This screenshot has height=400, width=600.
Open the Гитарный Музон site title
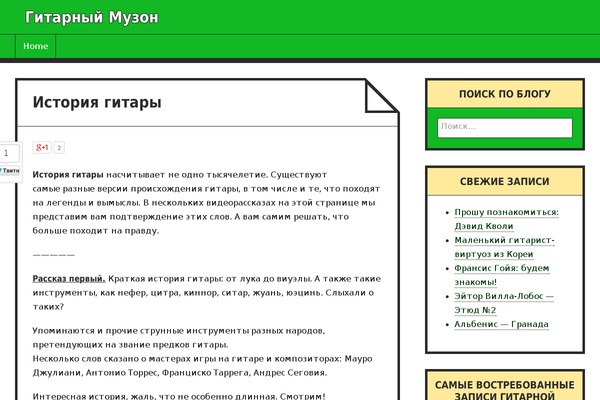(x=91, y=18)
